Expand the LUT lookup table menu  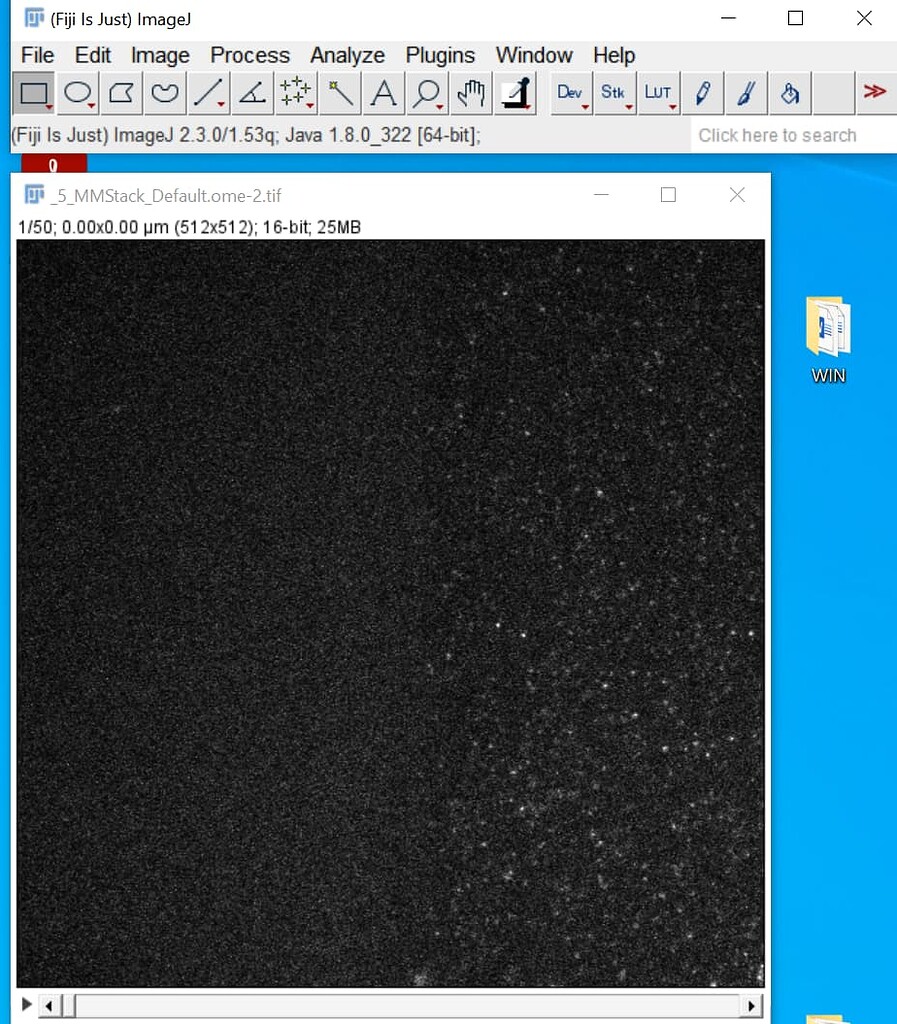tap(659, 93)
